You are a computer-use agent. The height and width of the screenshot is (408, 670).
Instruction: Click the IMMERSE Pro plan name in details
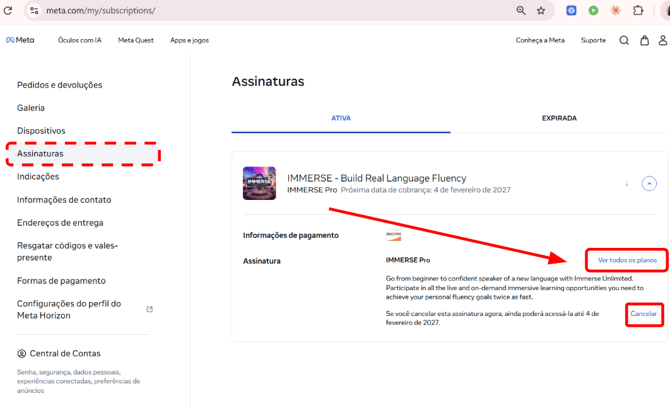(408, 260)
